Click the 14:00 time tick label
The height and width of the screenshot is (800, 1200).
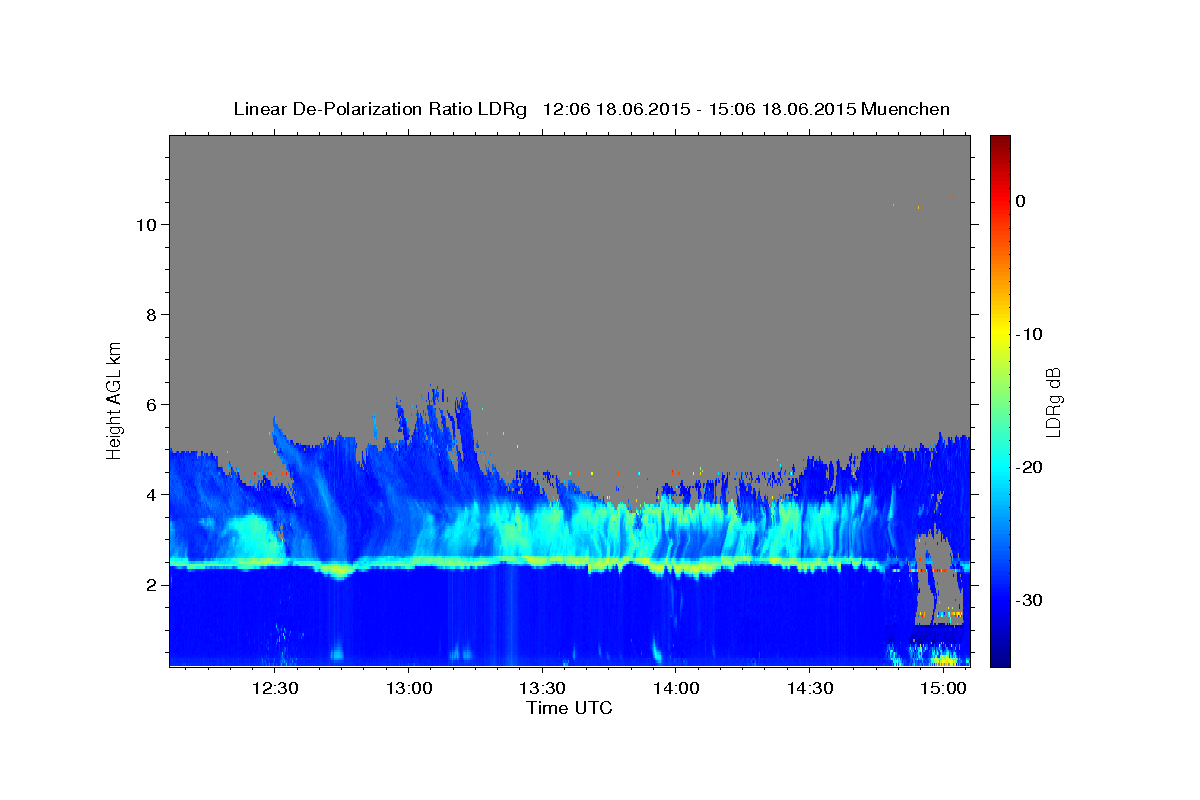675,688
